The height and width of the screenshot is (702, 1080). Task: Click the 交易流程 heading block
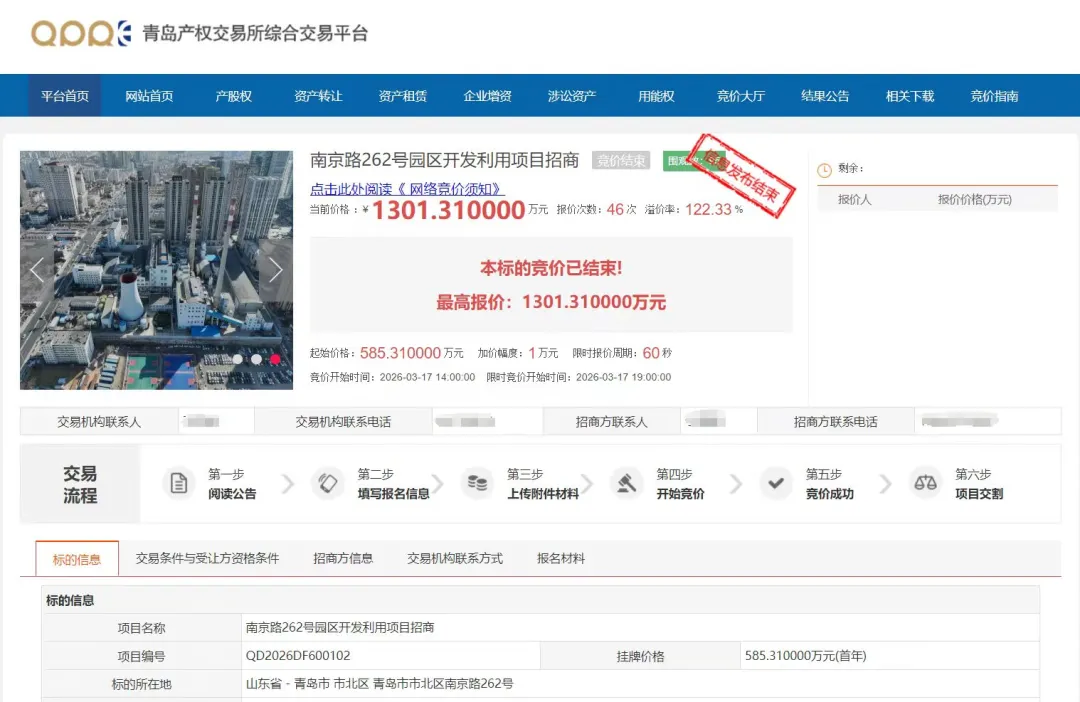pyautogui.click(x=80, y=484)
